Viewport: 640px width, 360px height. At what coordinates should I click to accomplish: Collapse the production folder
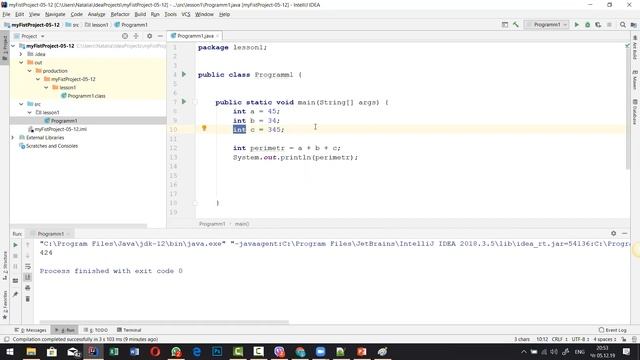(29, 71)
